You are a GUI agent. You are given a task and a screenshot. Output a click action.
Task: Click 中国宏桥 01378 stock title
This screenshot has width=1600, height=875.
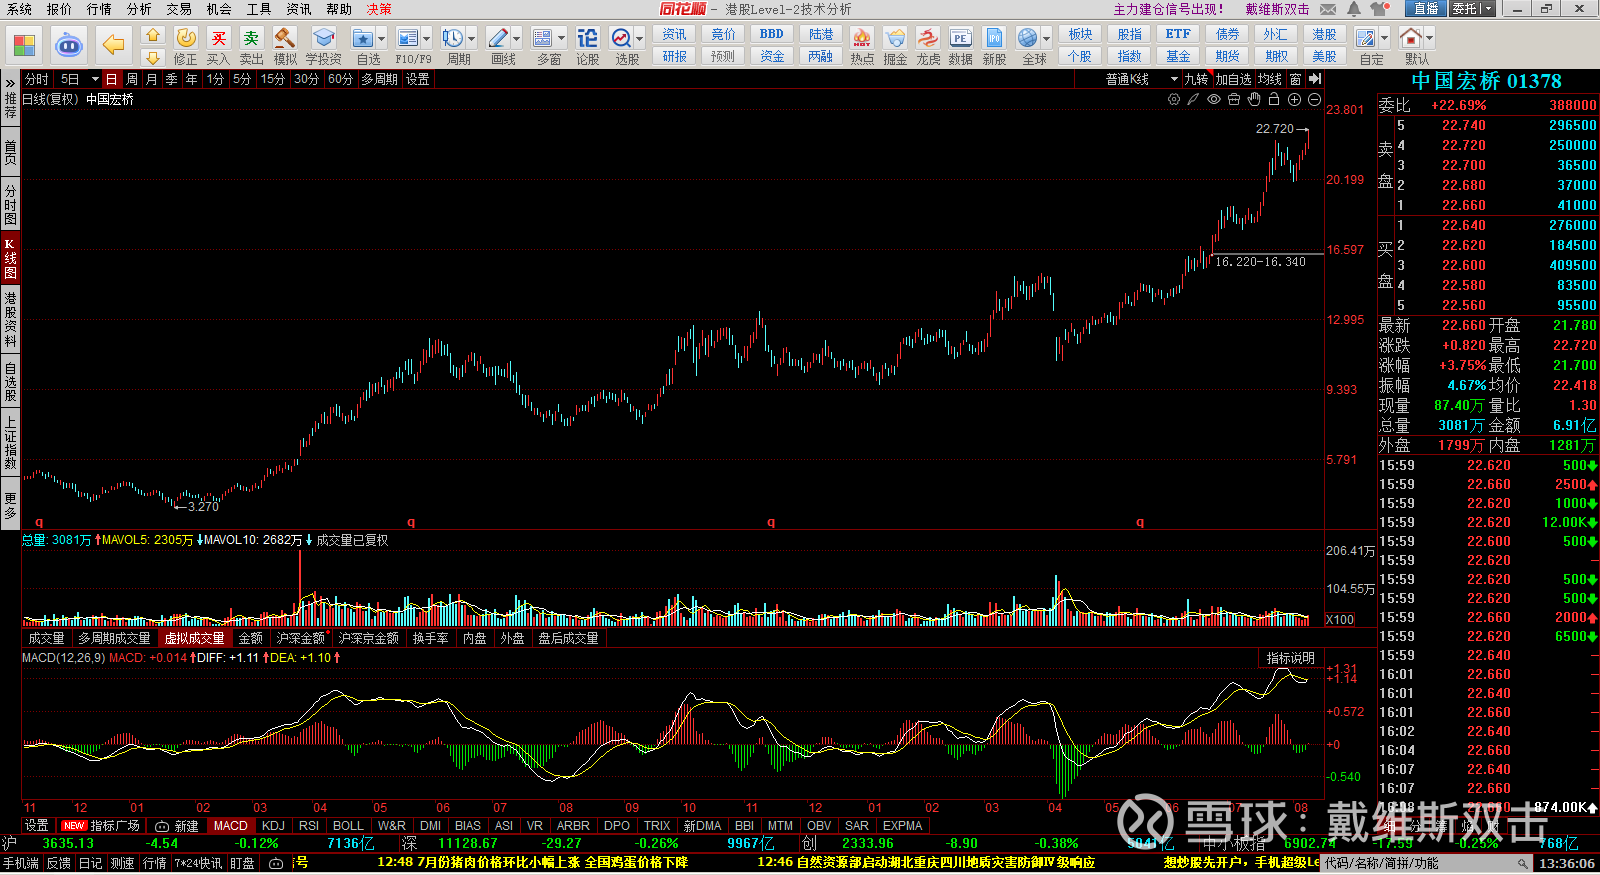[1486, 81]
